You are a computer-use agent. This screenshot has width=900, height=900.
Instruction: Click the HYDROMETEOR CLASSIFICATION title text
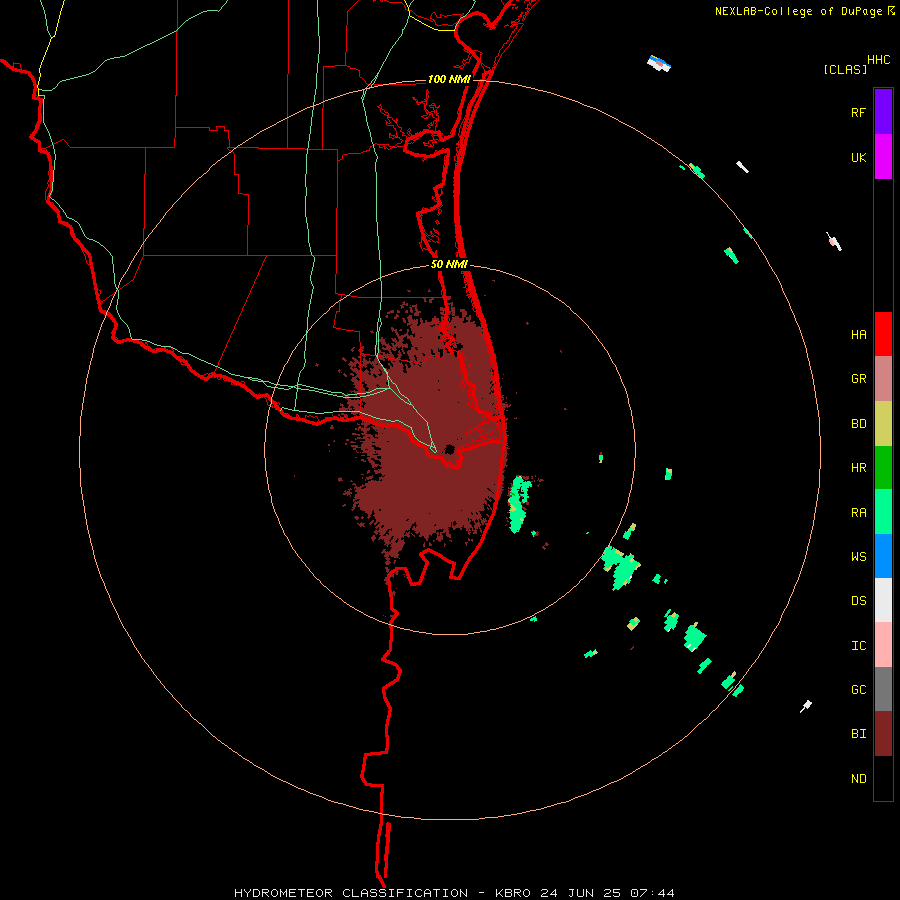[351, 893]
